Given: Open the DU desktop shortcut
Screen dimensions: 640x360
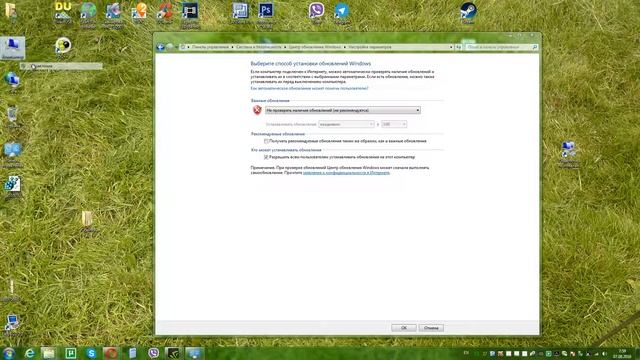Looking at the screenshot, I should (x=63, y=11).
